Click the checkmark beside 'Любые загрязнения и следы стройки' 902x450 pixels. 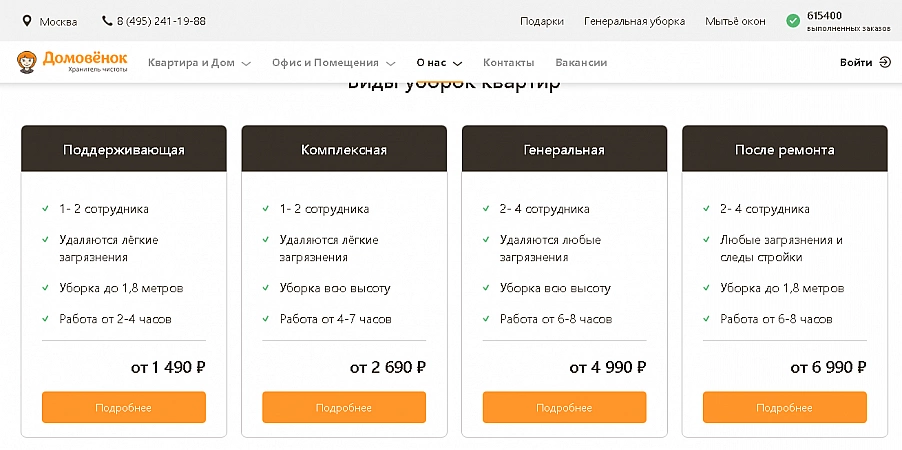706,240
